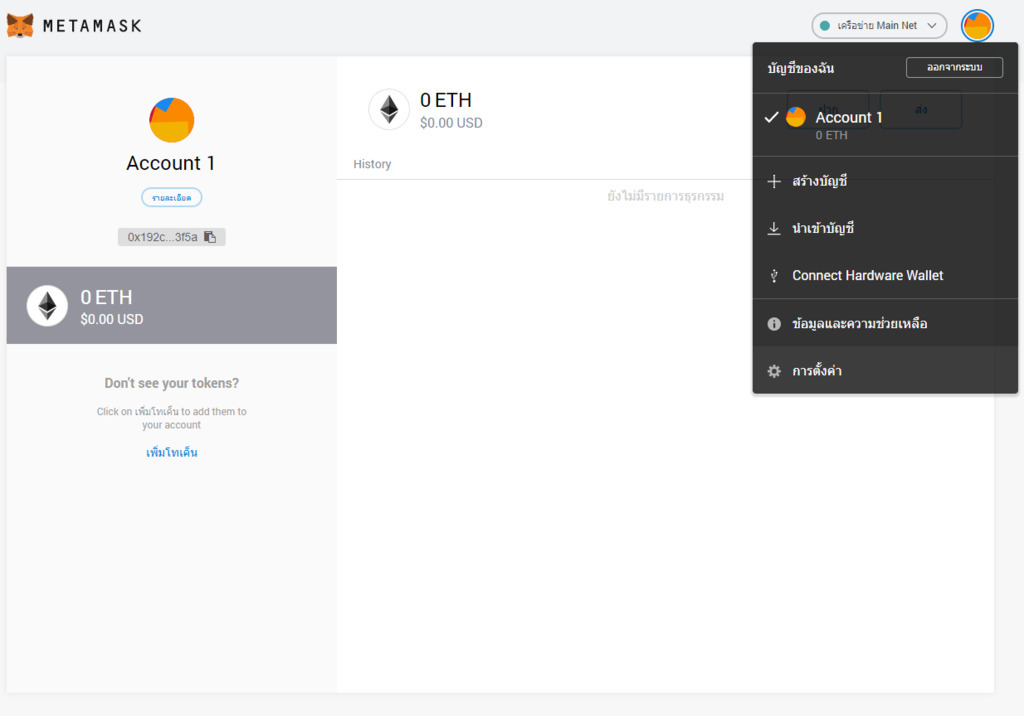Click the เพิ่มโทเค็น add token link

[x=171, y=453]
